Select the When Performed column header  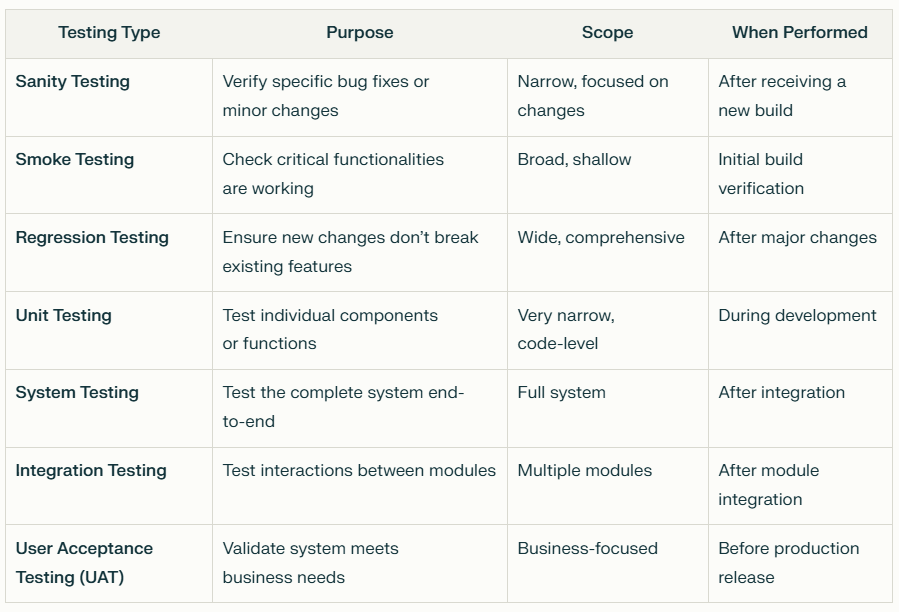coord(800,33)
